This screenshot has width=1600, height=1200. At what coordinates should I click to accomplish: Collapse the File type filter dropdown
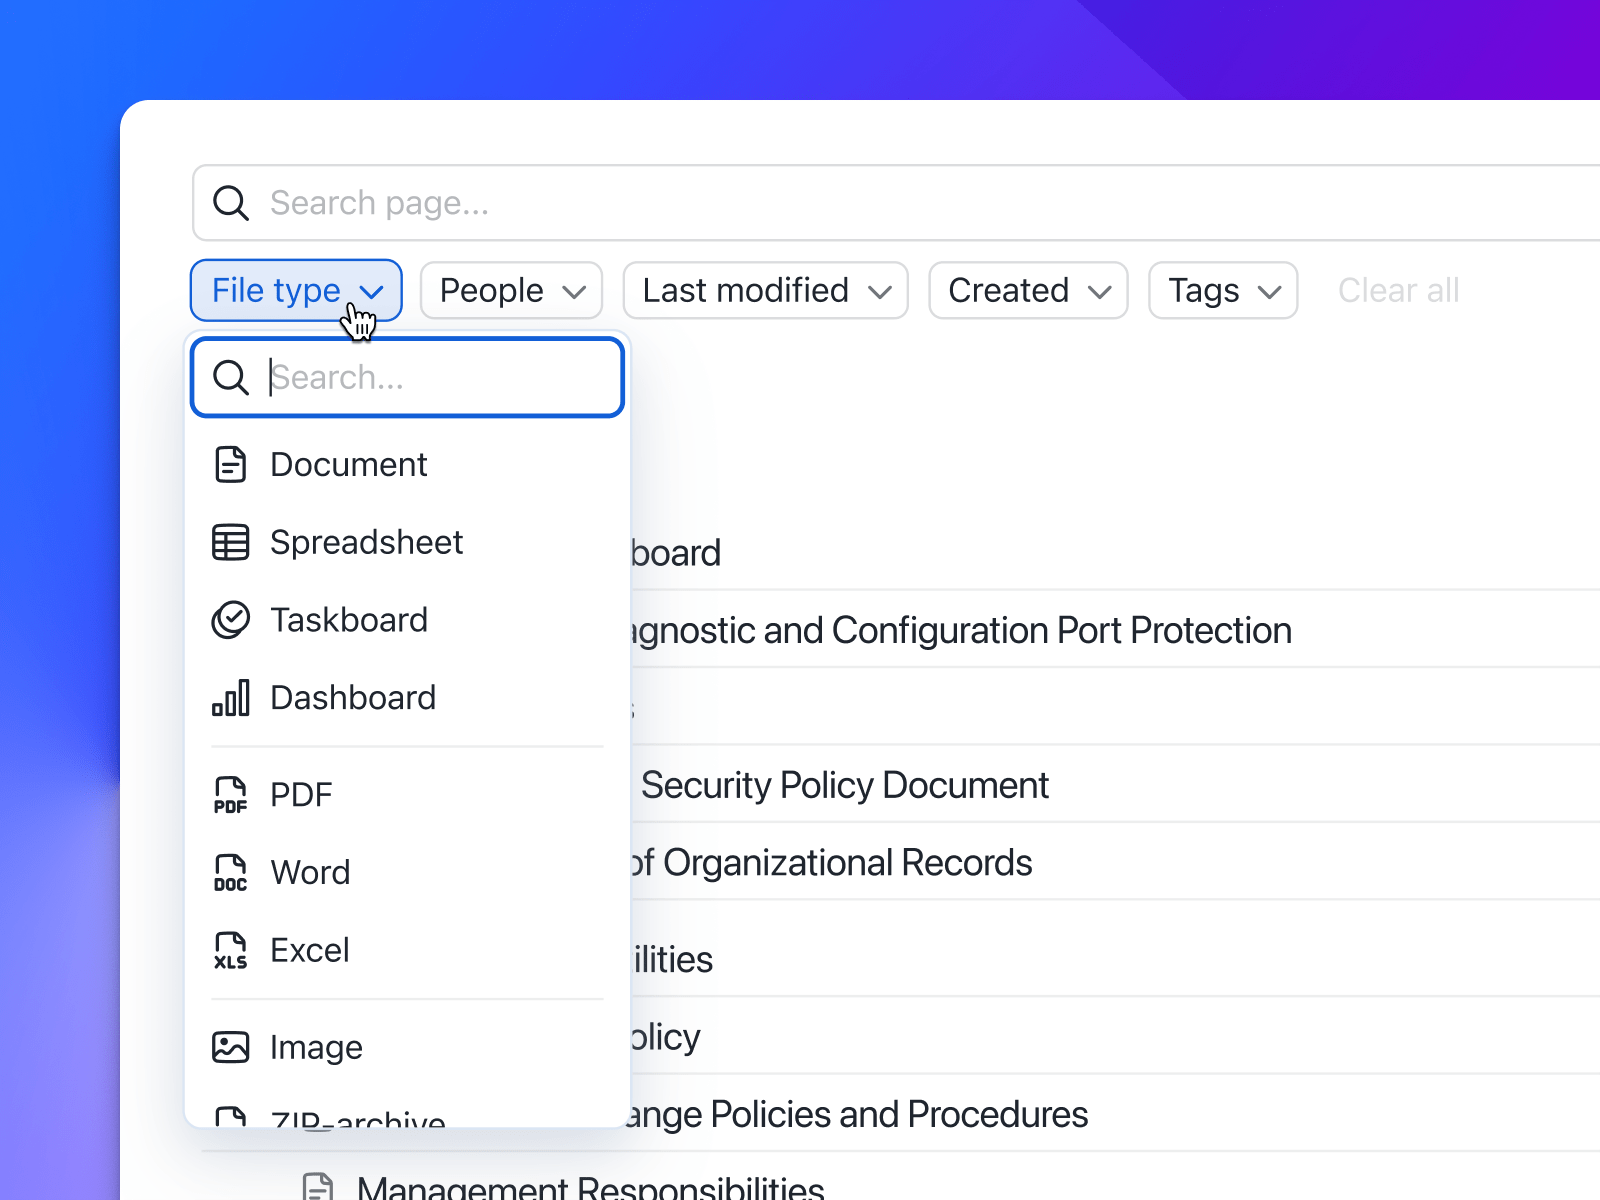pos(296,291)
